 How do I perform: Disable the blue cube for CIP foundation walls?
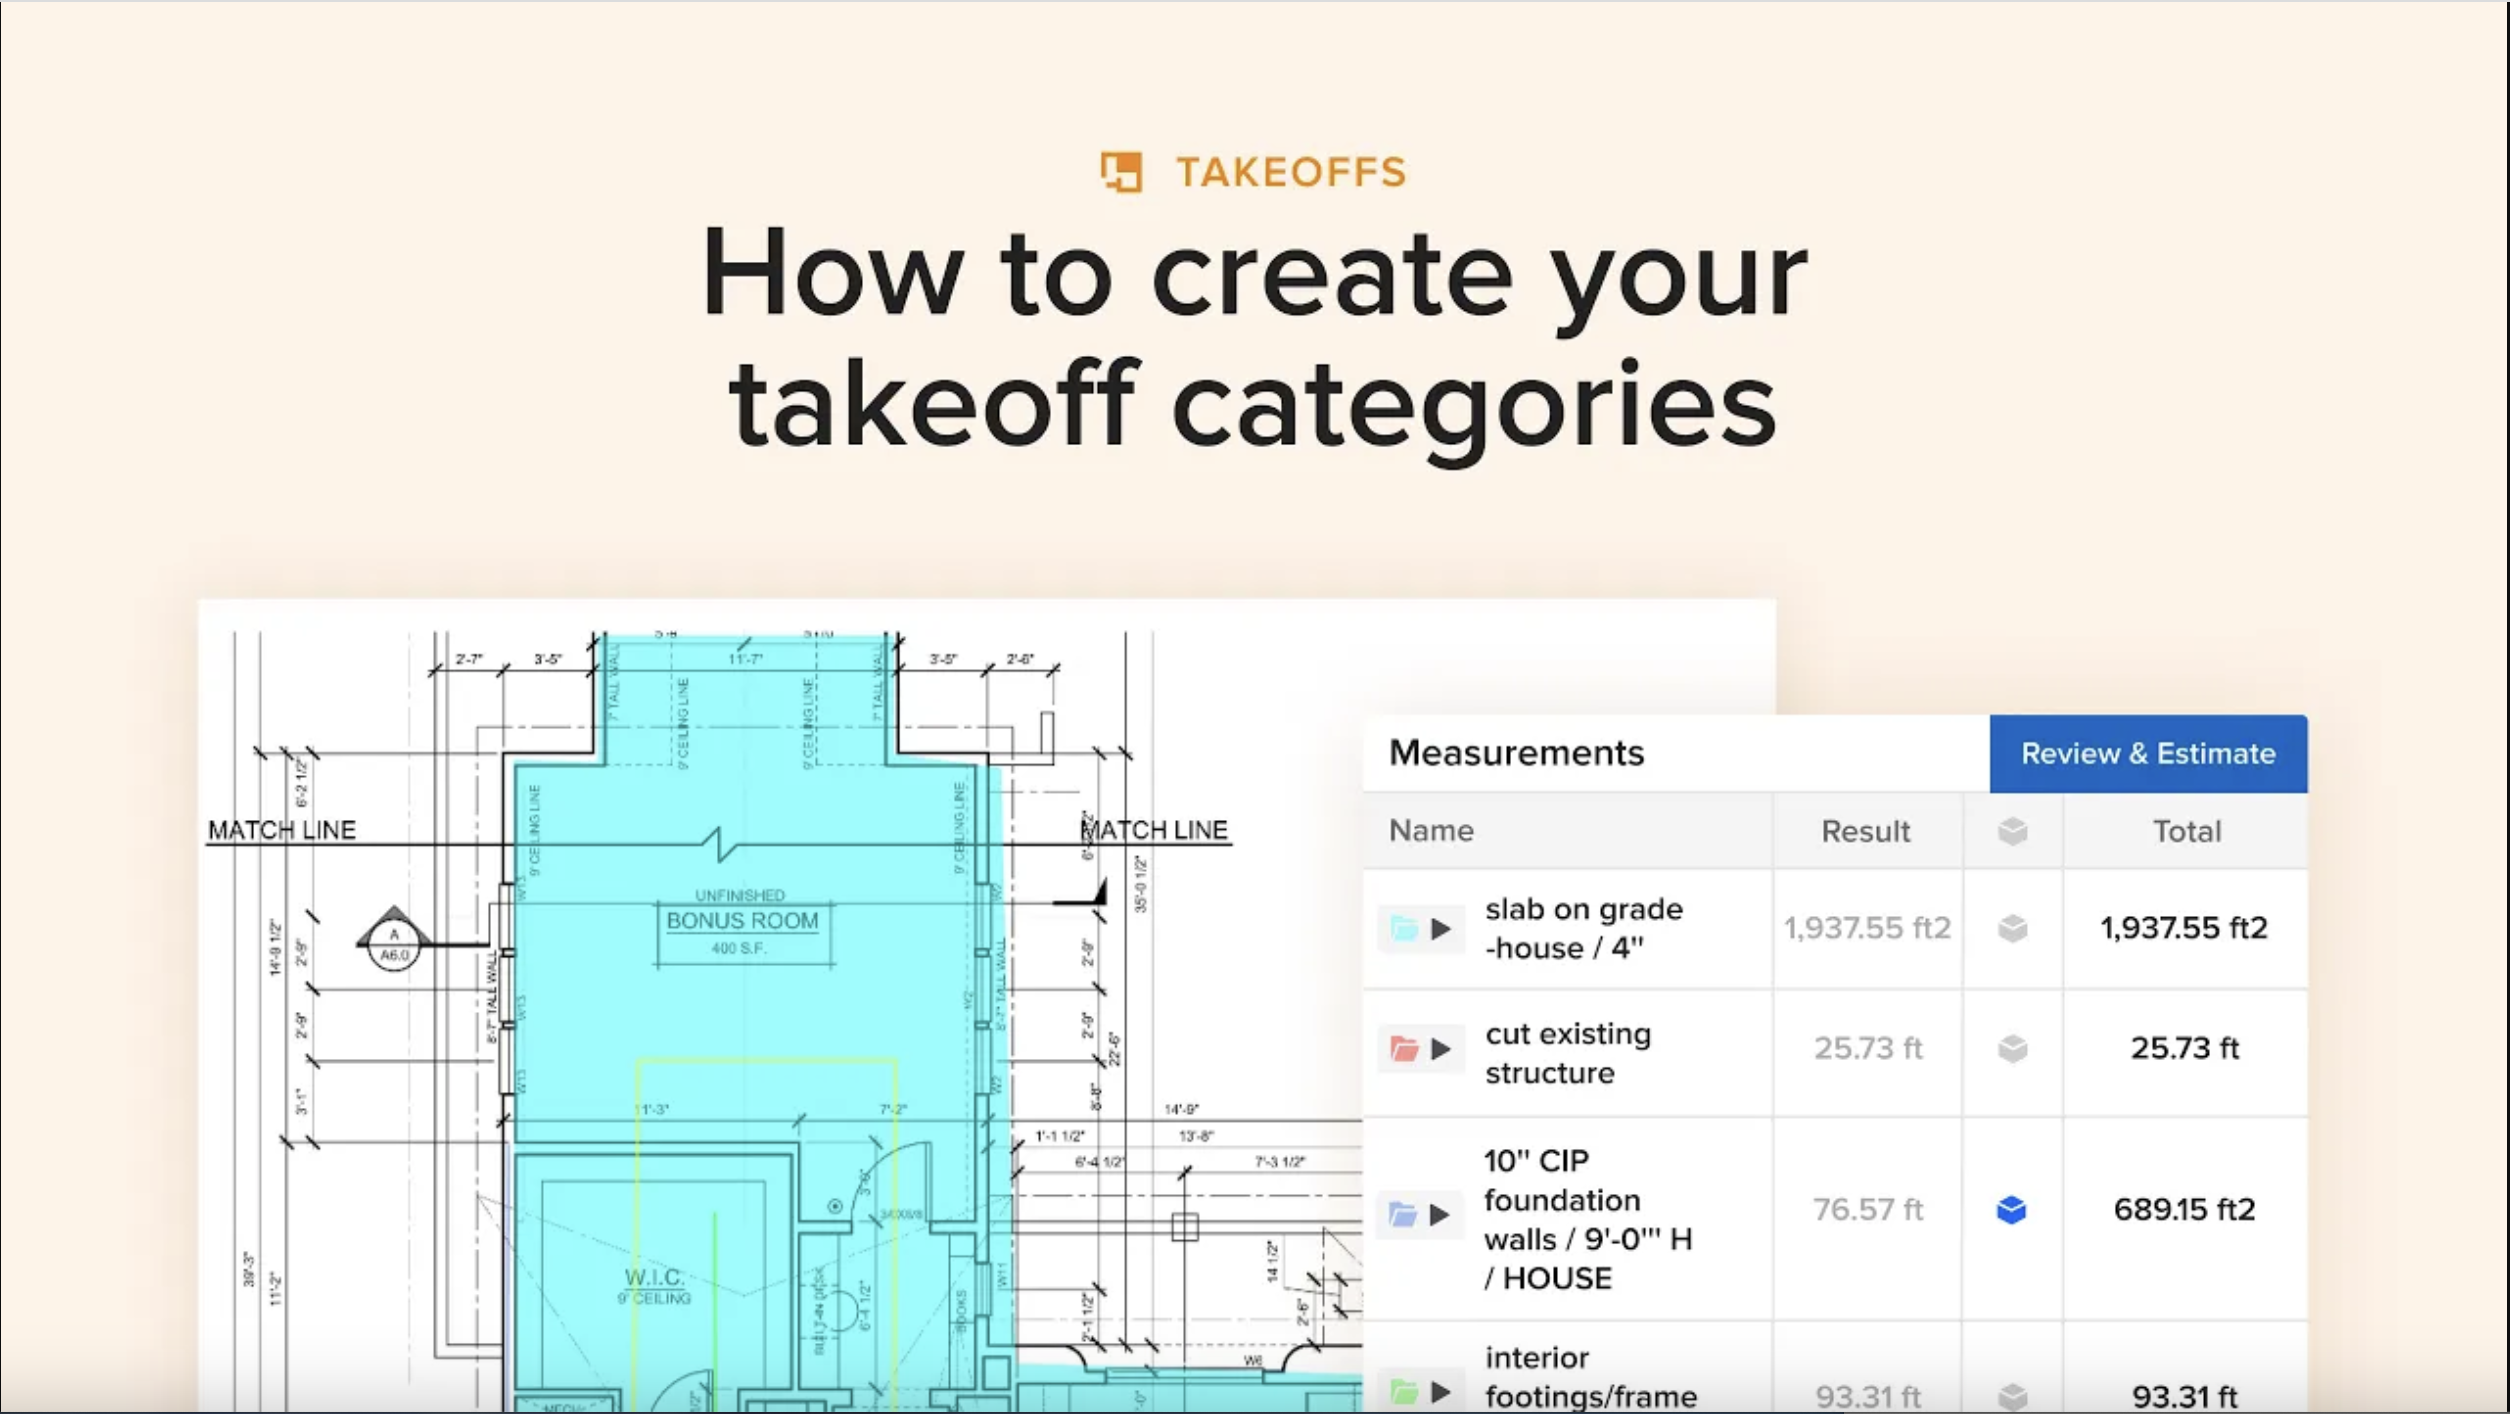coord(2011,1210)
